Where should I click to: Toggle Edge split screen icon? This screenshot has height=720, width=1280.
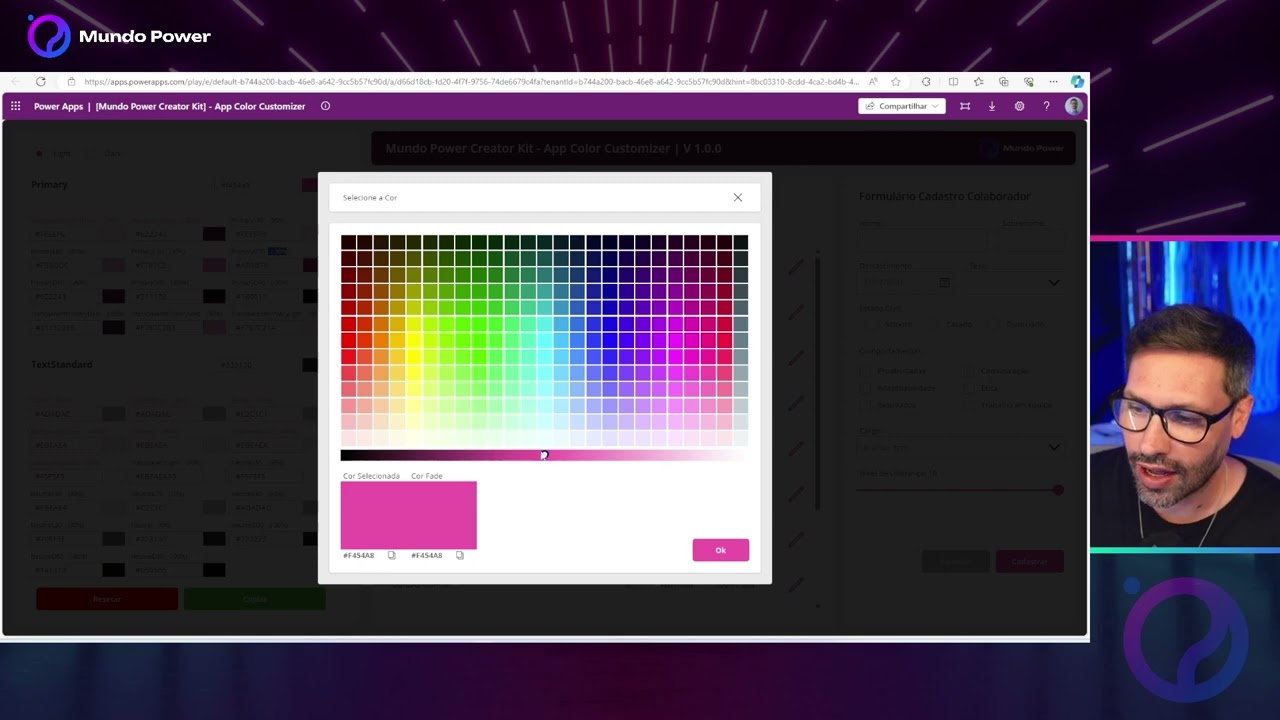(x=953, y=82)
